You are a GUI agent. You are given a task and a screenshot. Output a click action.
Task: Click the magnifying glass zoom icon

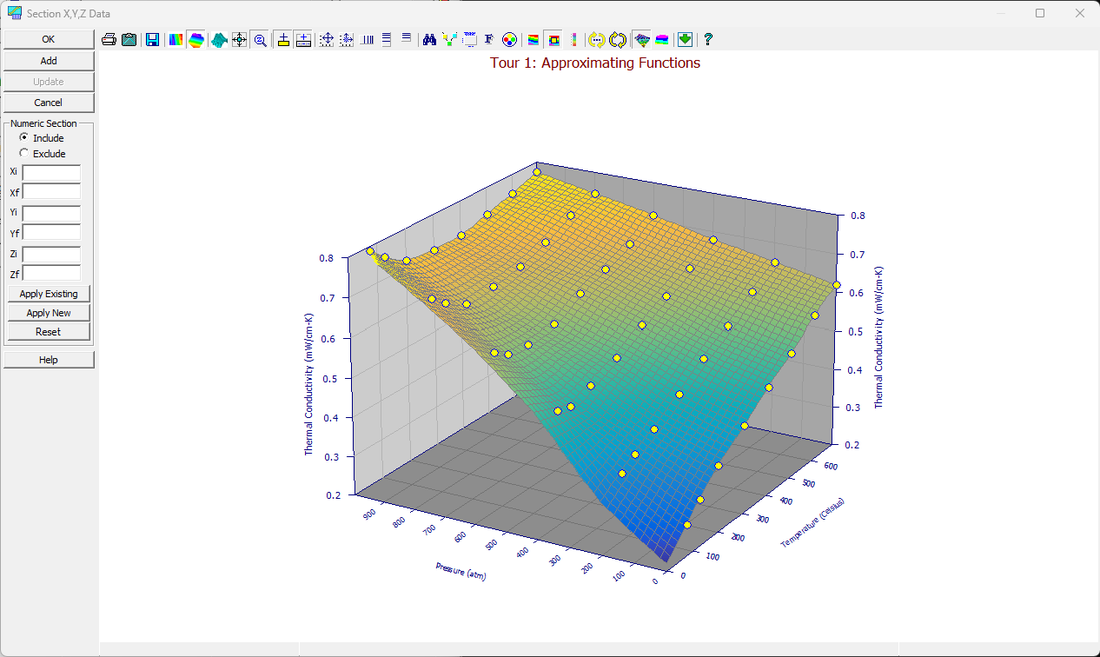pyautogui.click(x=260, y=40)
